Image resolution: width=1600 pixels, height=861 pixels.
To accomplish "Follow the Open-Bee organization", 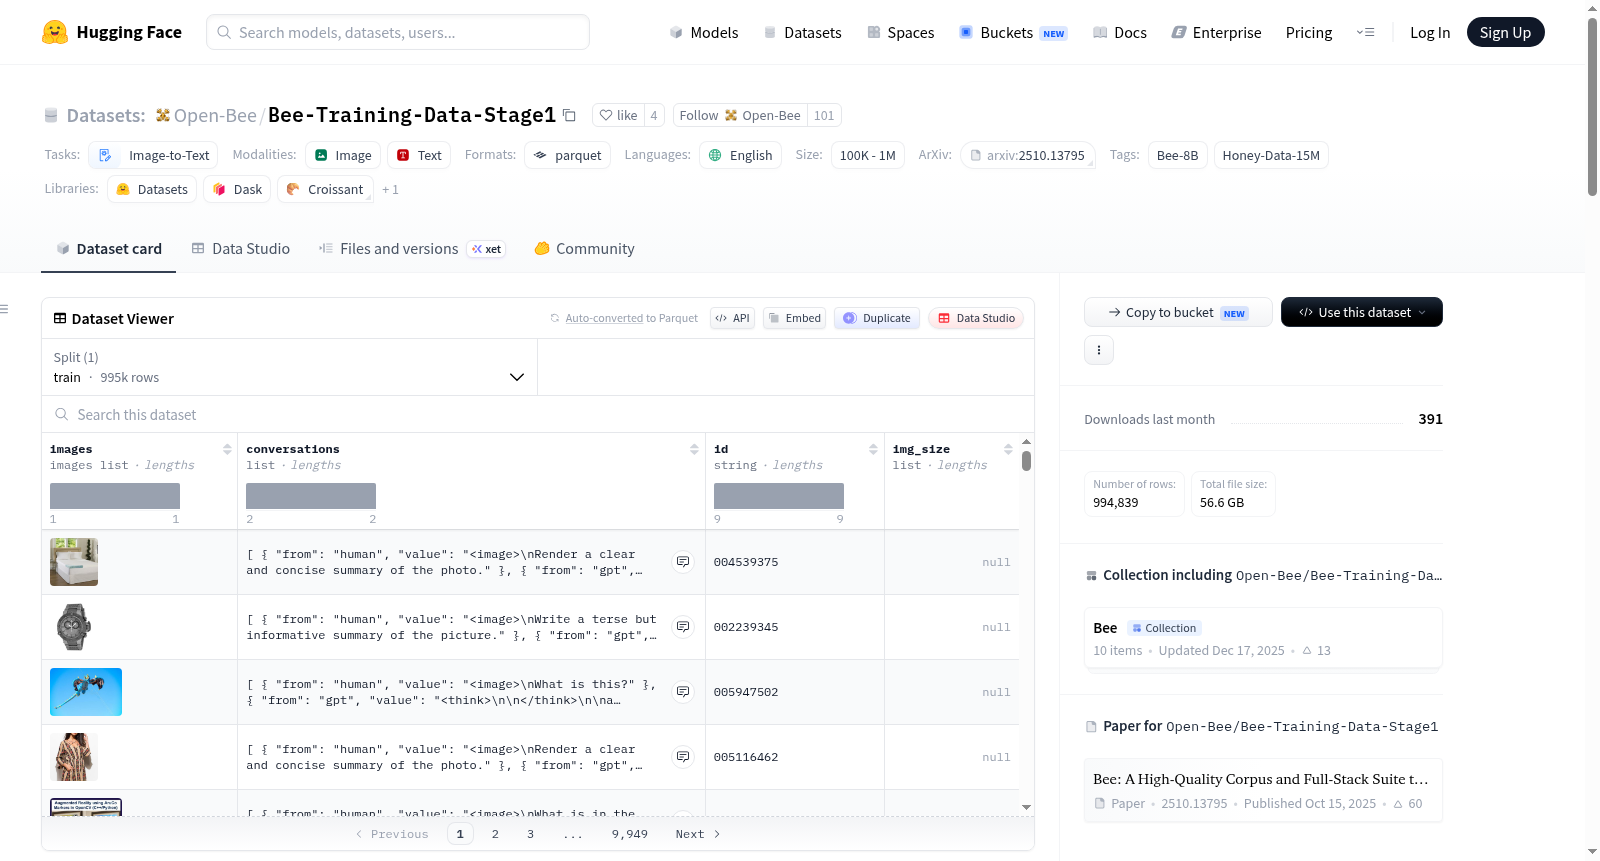I will coord(740,115).
